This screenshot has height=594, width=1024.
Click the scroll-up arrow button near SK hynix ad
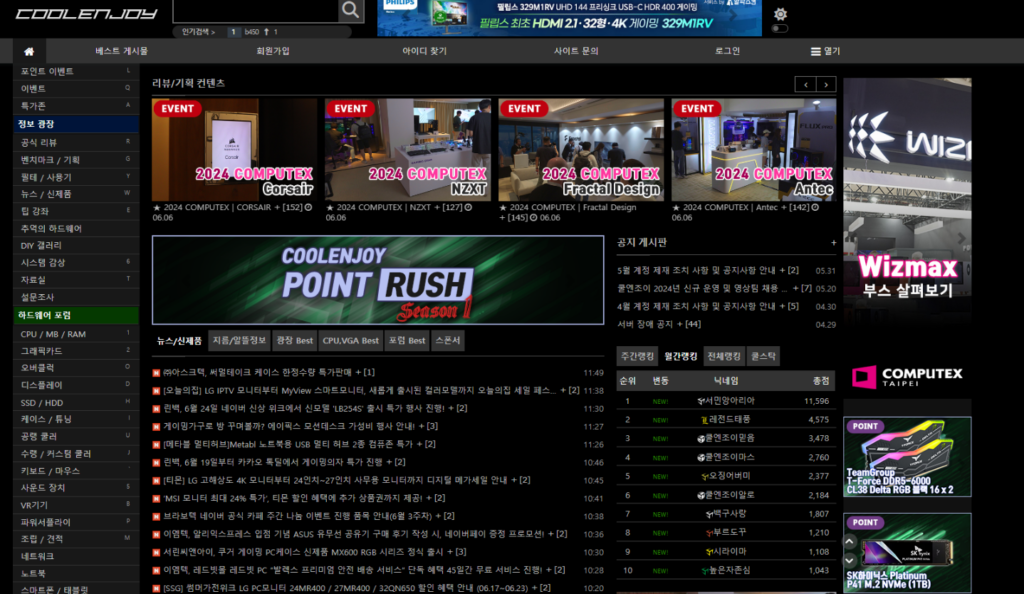[850, 543]
